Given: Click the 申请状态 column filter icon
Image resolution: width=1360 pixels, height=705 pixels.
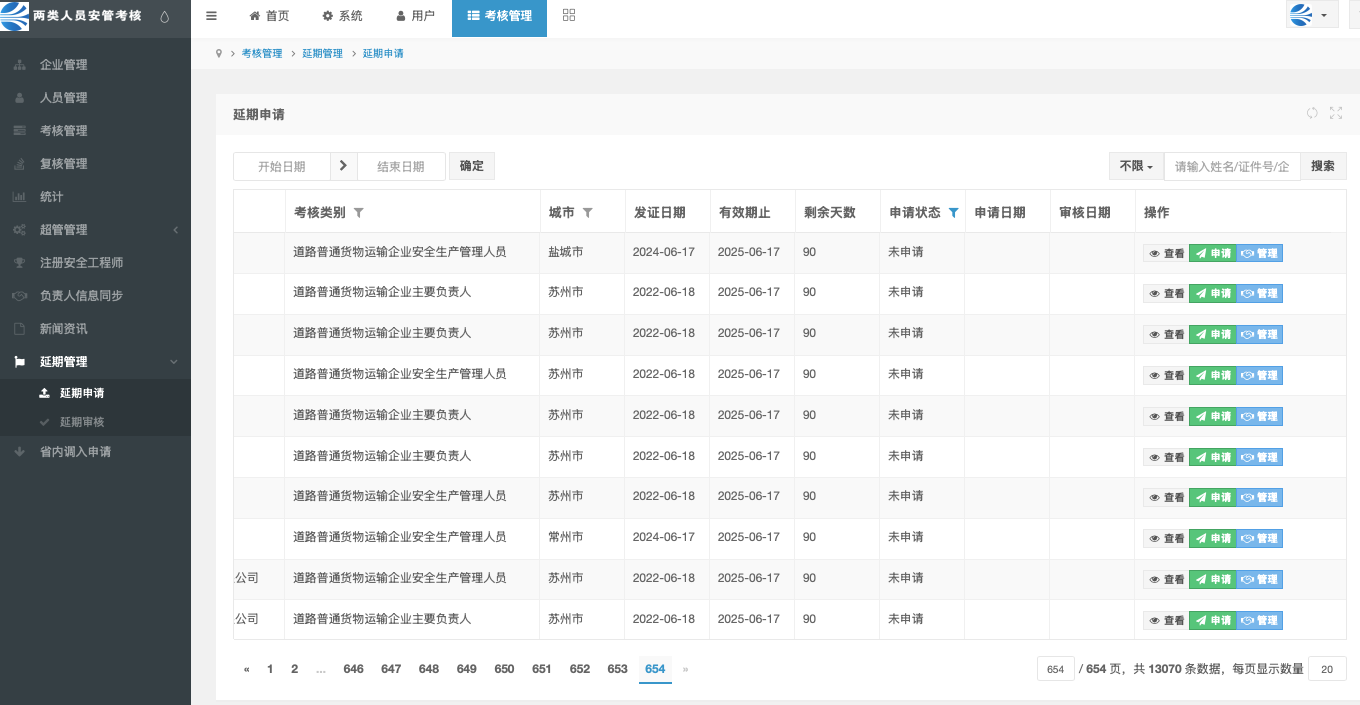Looking at the screenshot, I should point(953,213).
